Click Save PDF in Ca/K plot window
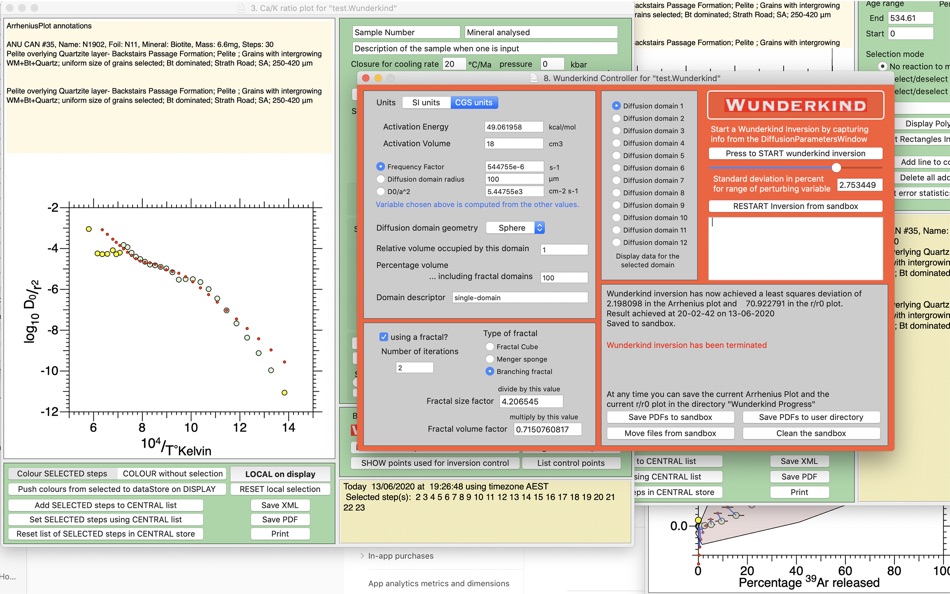Image resolution: width=950 pixels, height=594 pixels. 280,519
